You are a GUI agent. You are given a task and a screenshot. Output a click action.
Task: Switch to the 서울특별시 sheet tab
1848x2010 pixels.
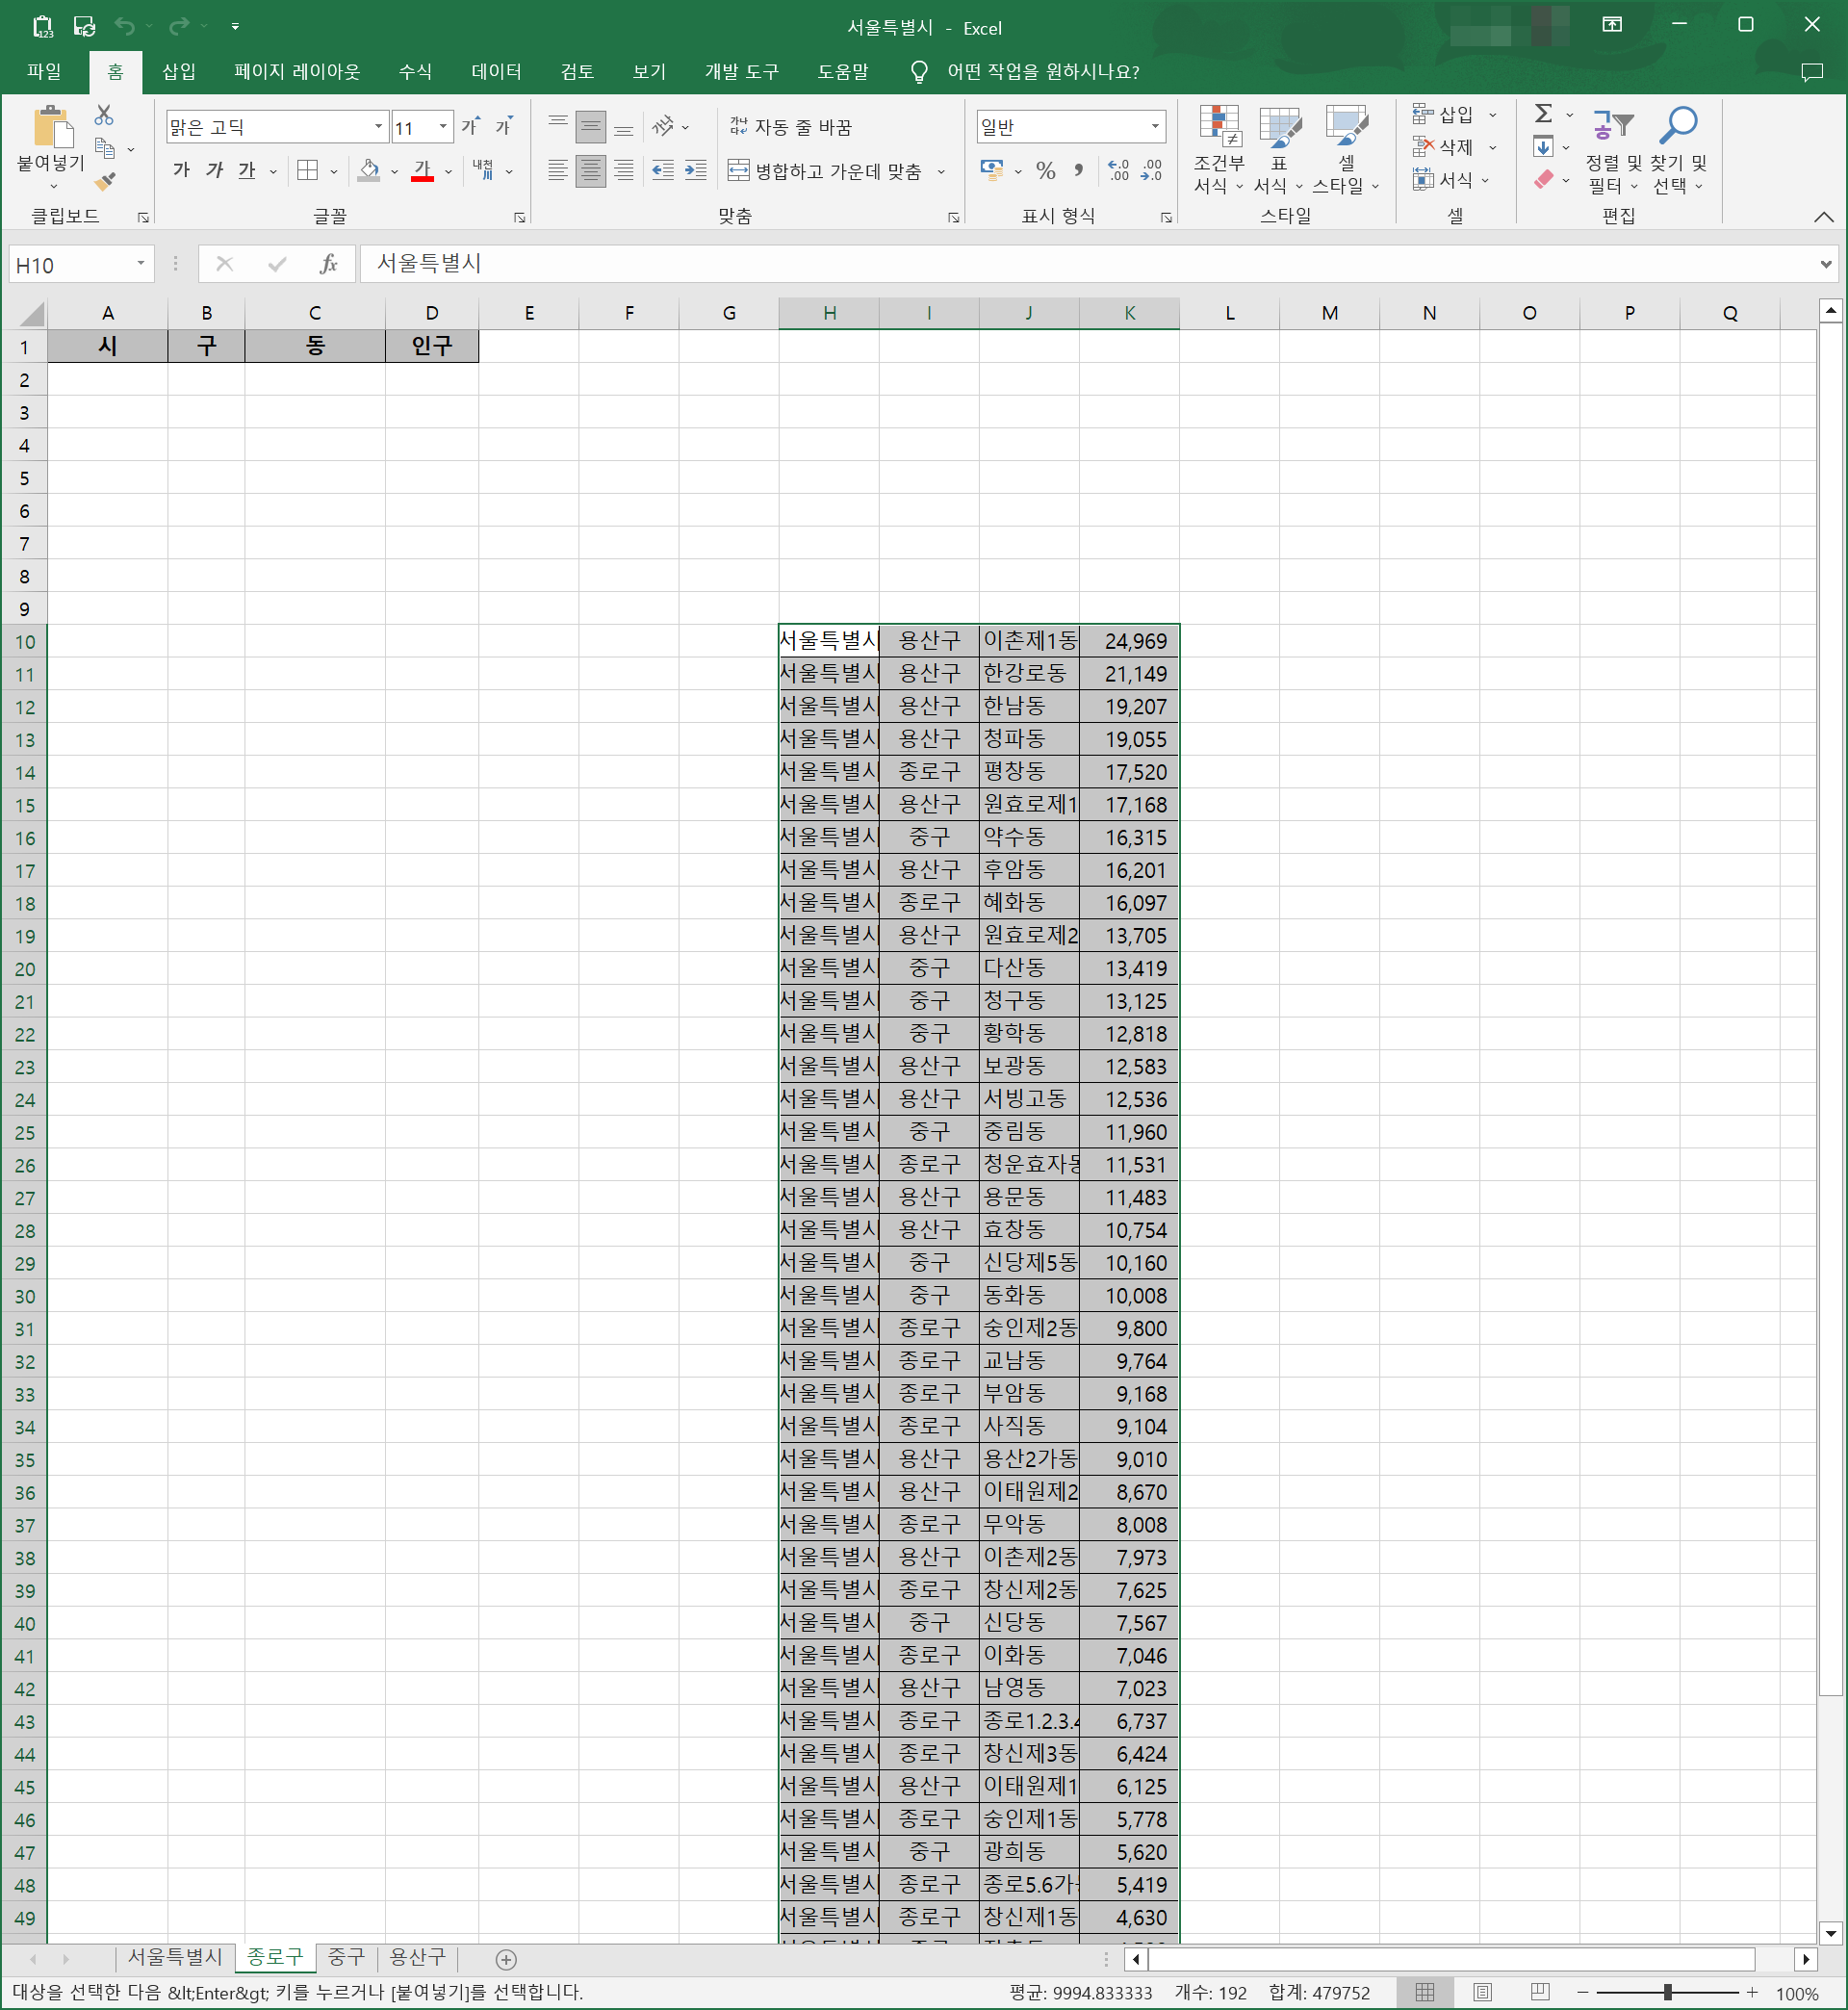(x=175, y=1957)
